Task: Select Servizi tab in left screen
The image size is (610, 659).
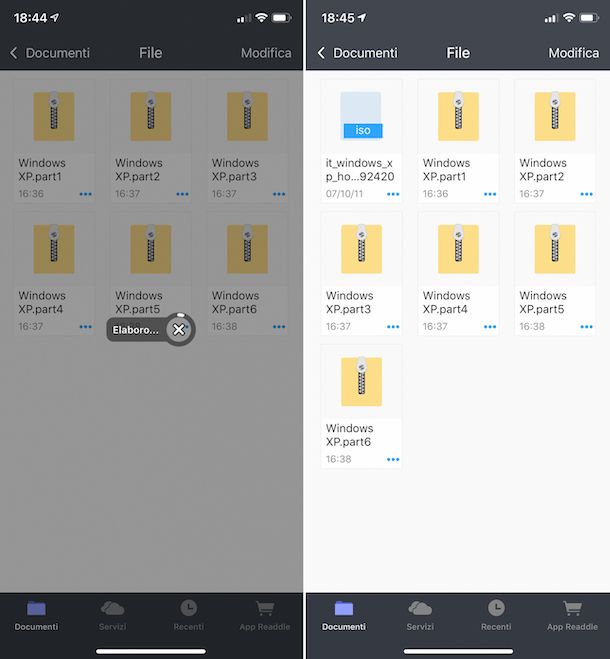Action: (x=112, y=616)
